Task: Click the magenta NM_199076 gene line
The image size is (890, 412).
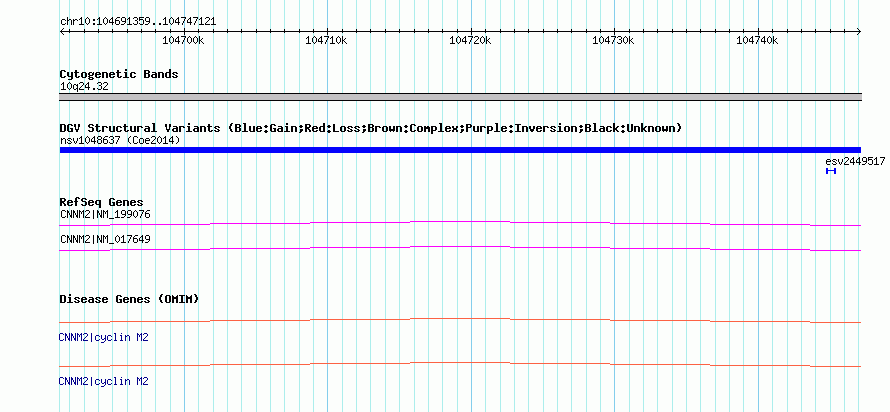Action: click(460, 224)
